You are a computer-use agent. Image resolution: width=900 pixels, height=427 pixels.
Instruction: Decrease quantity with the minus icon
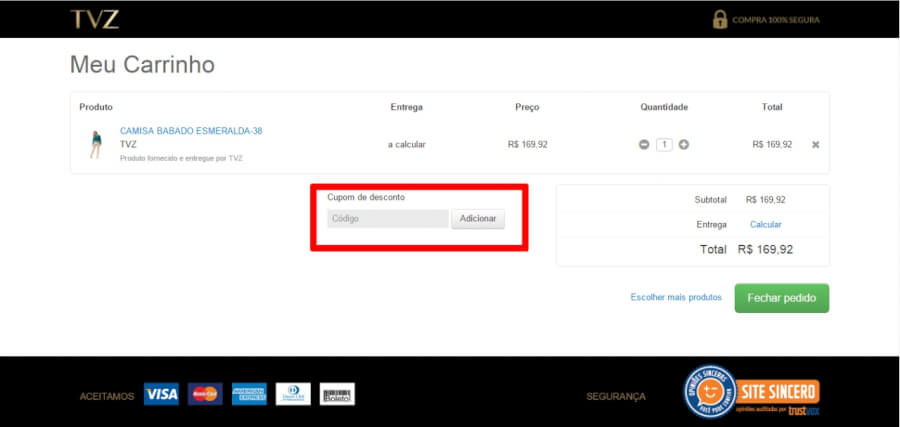click(x=644, y=145)
